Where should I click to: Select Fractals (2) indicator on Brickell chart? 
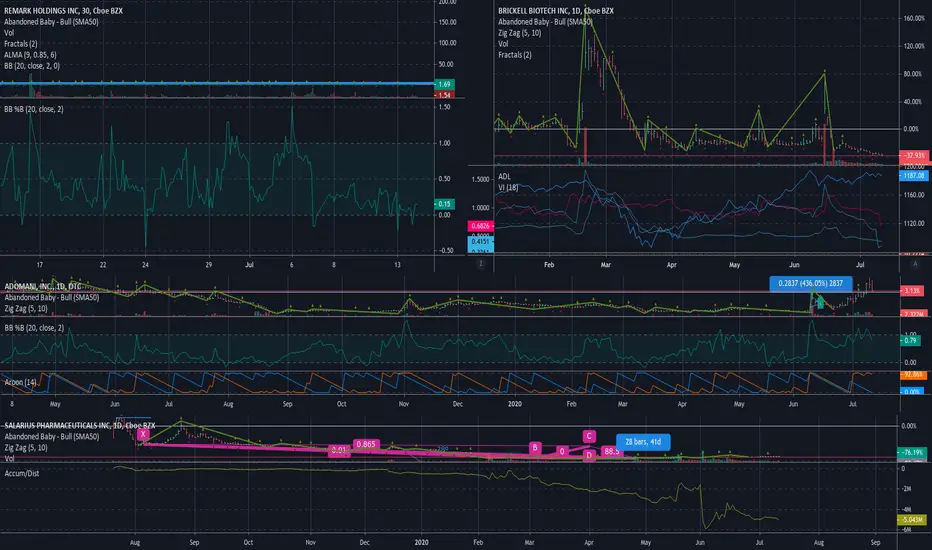(515, 55)
